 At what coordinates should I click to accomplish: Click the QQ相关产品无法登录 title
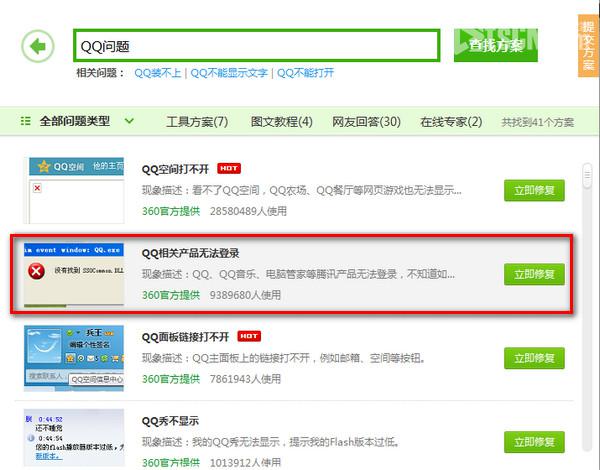[190, 253]
